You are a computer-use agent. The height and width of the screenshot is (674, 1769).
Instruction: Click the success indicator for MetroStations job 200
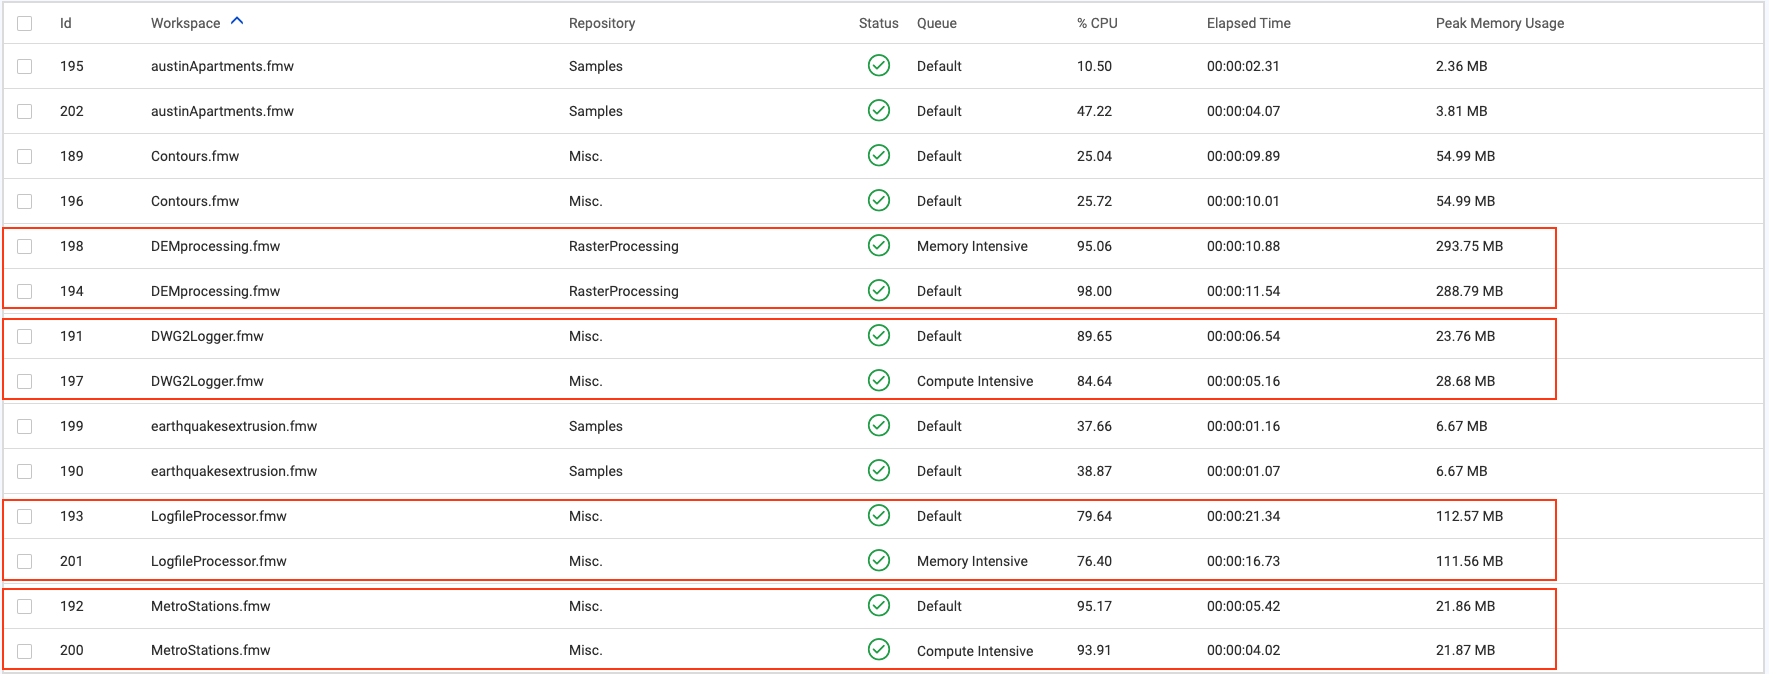point(879,650)
